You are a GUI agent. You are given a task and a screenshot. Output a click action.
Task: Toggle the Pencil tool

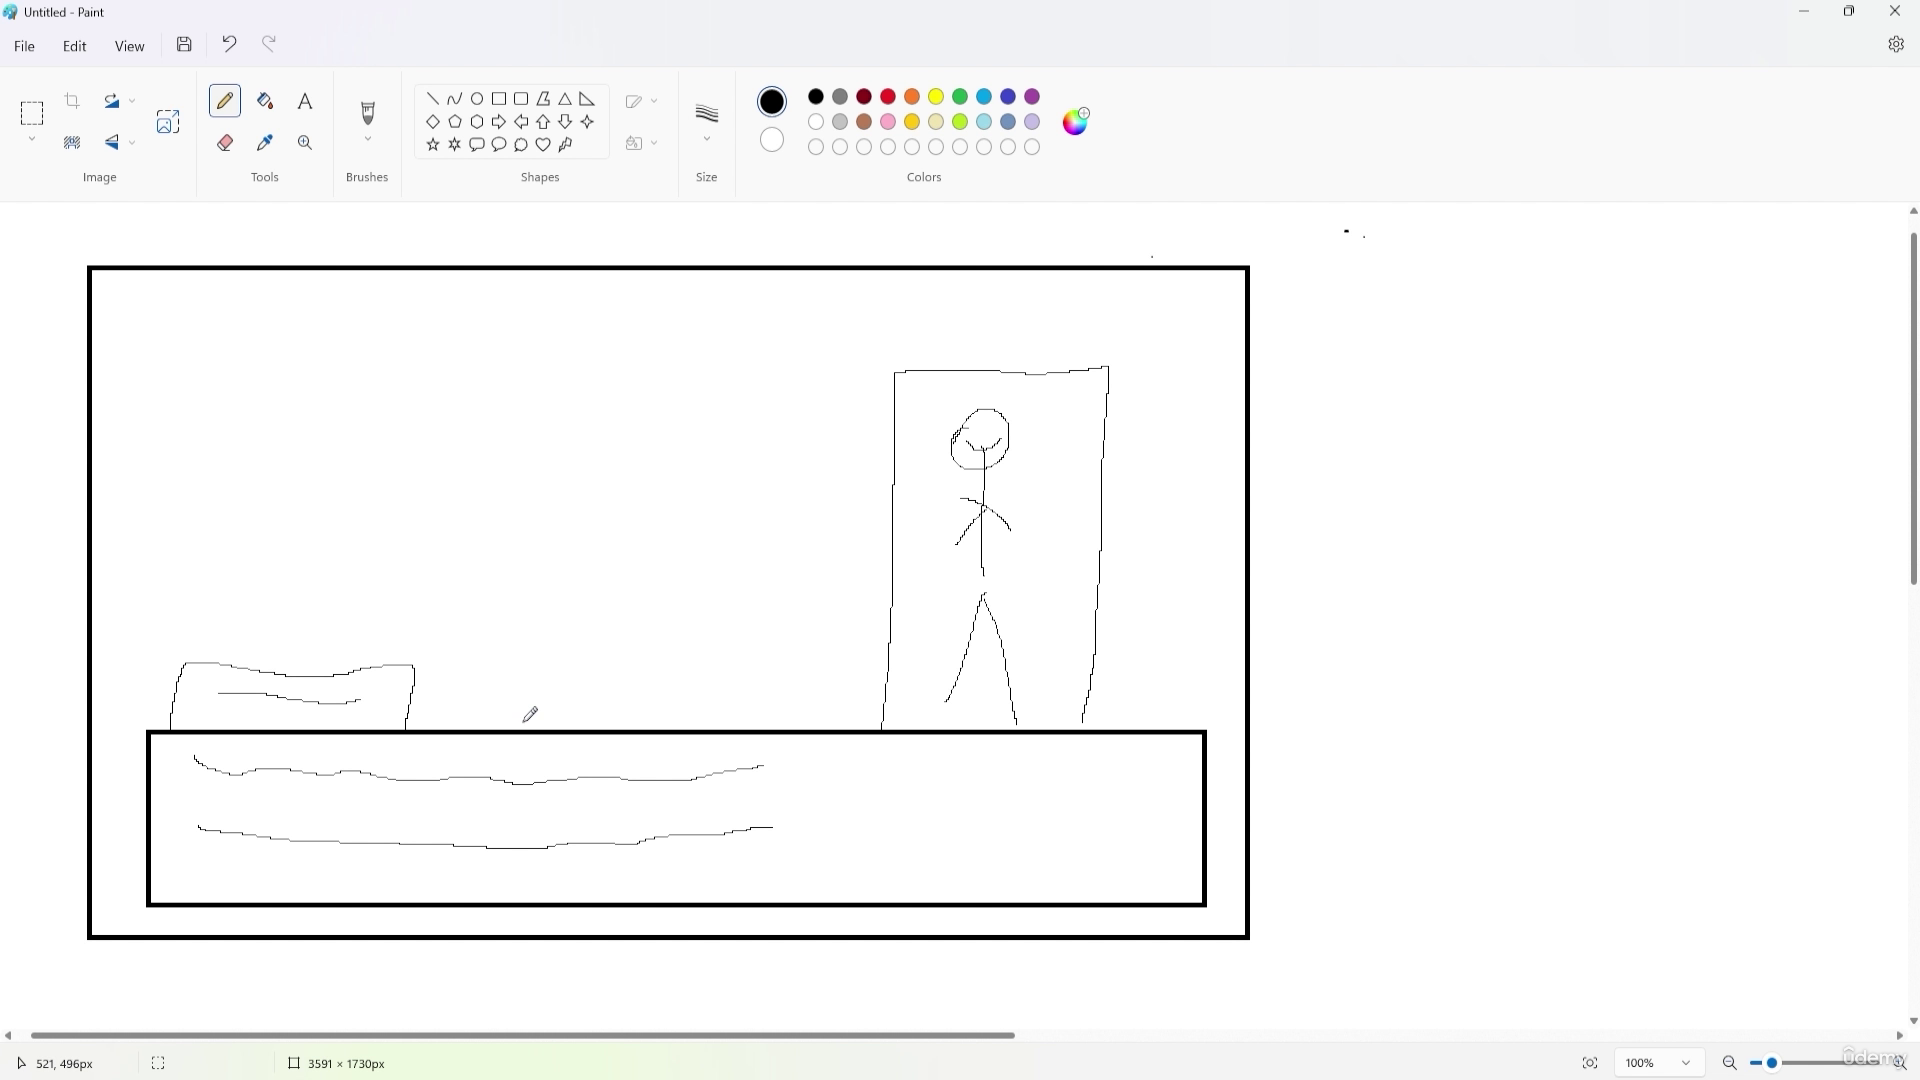[225, 101]
